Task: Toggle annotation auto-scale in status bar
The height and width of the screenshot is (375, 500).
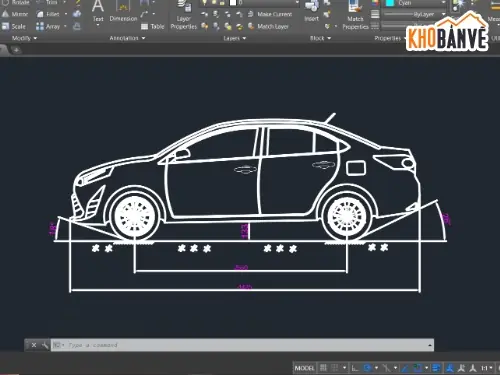Action: coord(462,368)
